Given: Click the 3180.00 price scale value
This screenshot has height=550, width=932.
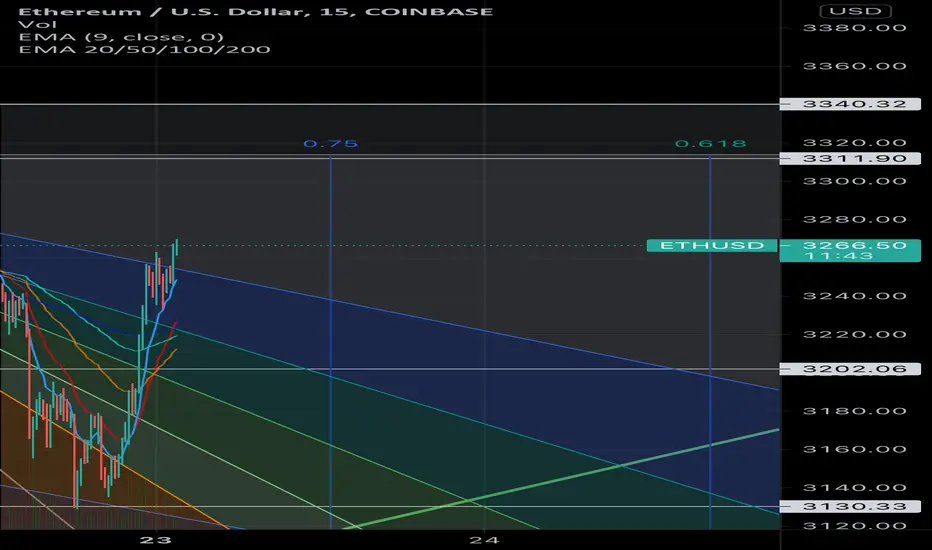Looking at the screenshot, I should (854, 411).
